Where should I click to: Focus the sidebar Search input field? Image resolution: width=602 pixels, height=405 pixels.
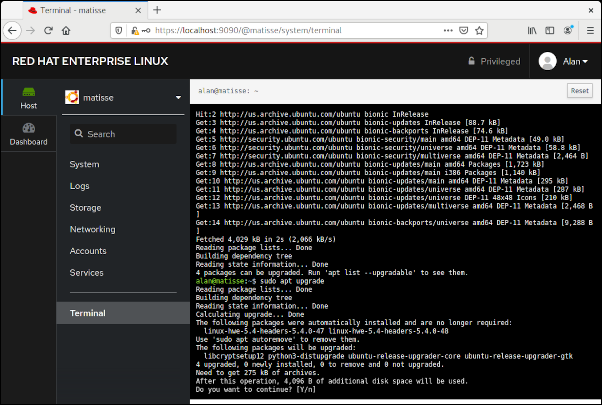122,133
